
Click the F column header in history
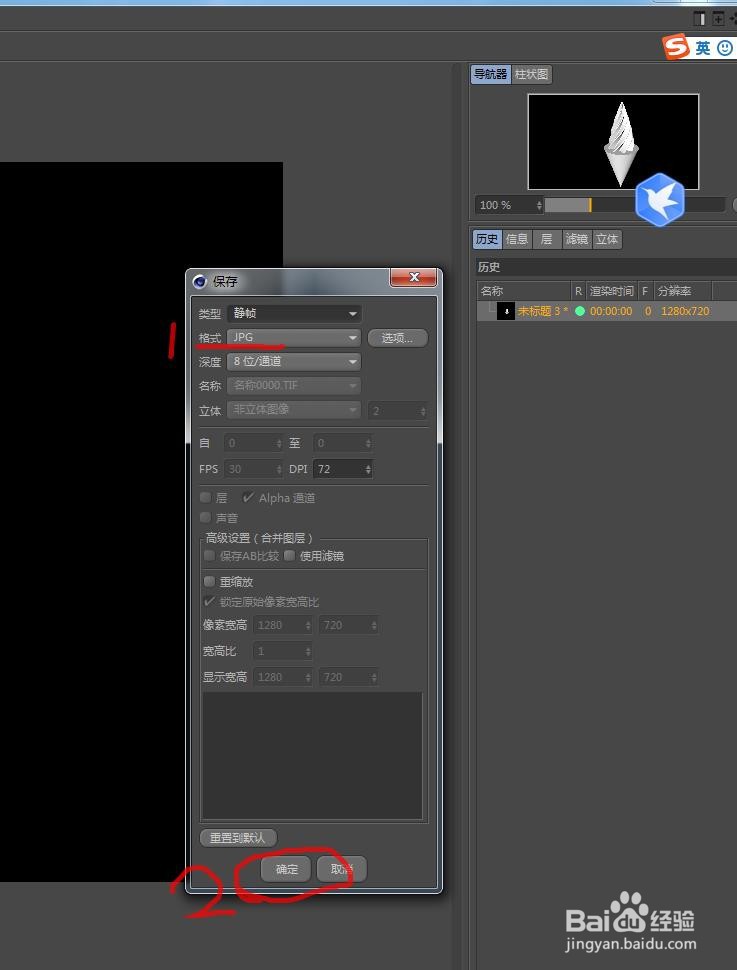click(645, 291)
